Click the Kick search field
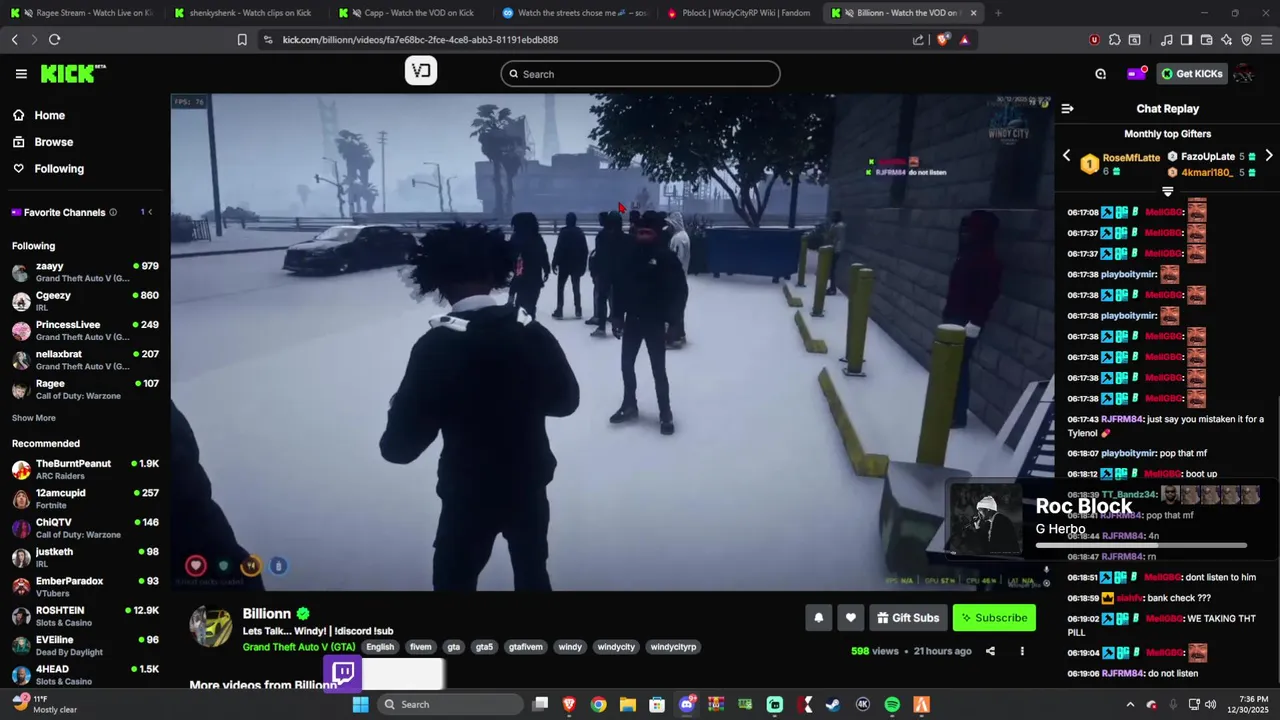This screenshot has height=720, width=1280. click(640, 74)
